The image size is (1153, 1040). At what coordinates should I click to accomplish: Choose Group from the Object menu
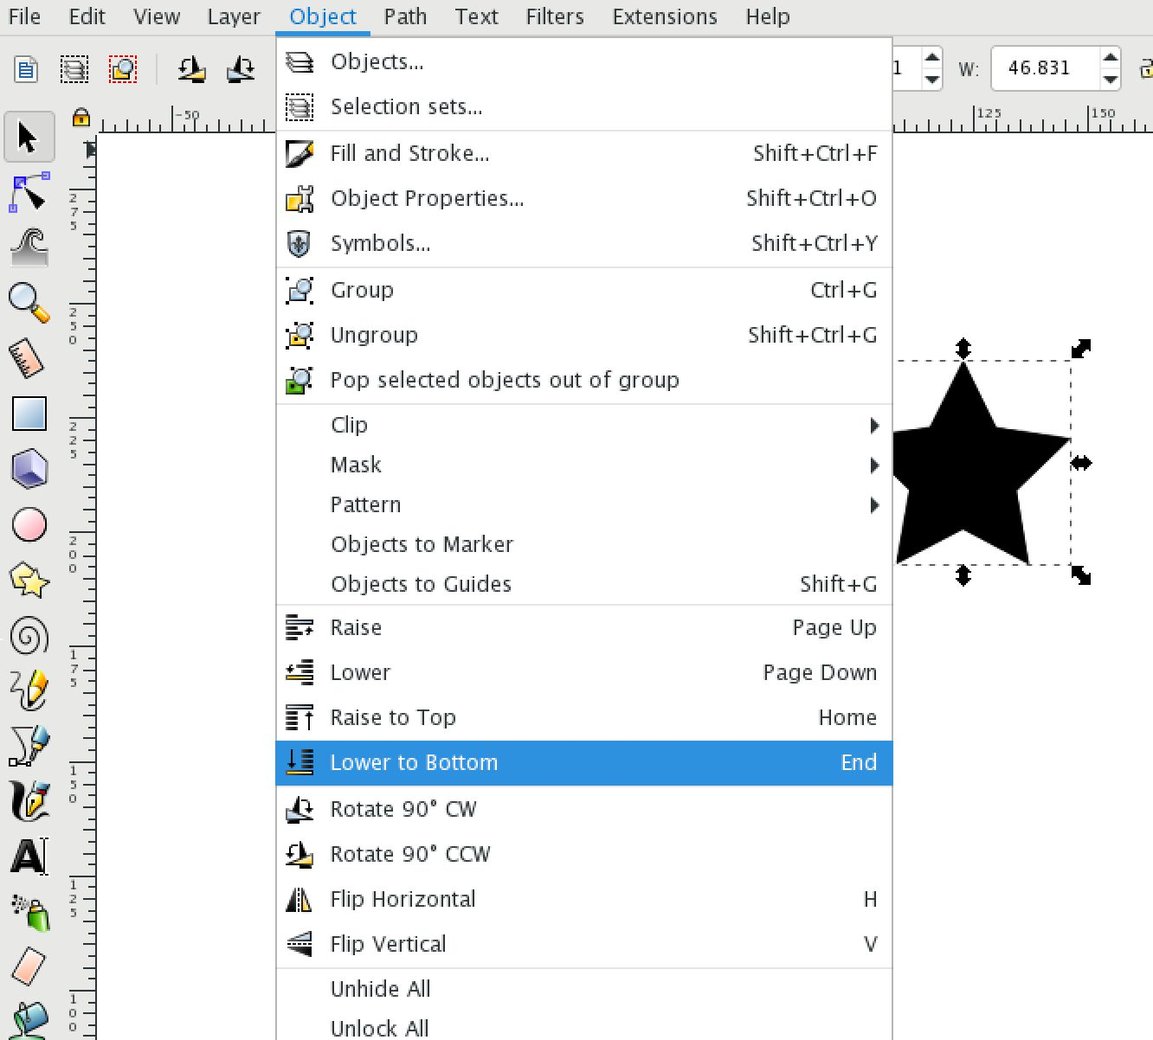(x=361, y=290)
